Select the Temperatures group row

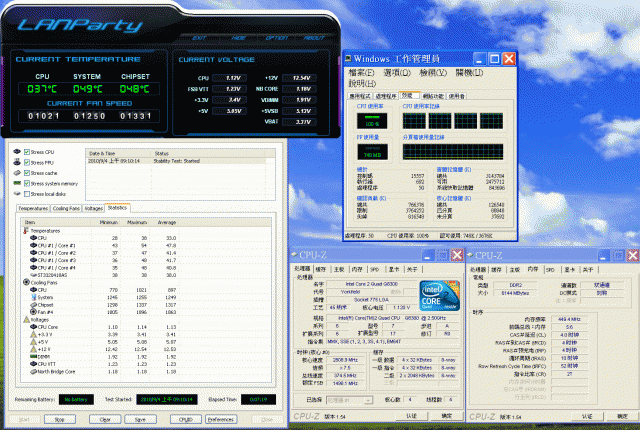145,231
